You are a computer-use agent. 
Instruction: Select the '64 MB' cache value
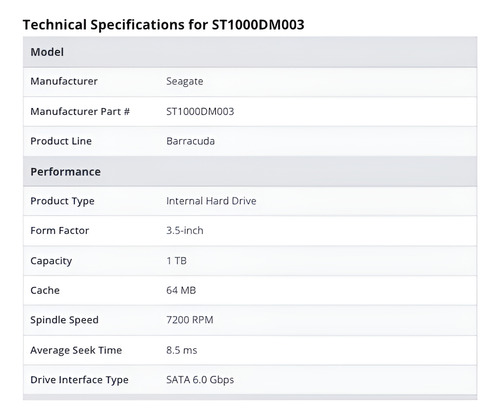181,290
